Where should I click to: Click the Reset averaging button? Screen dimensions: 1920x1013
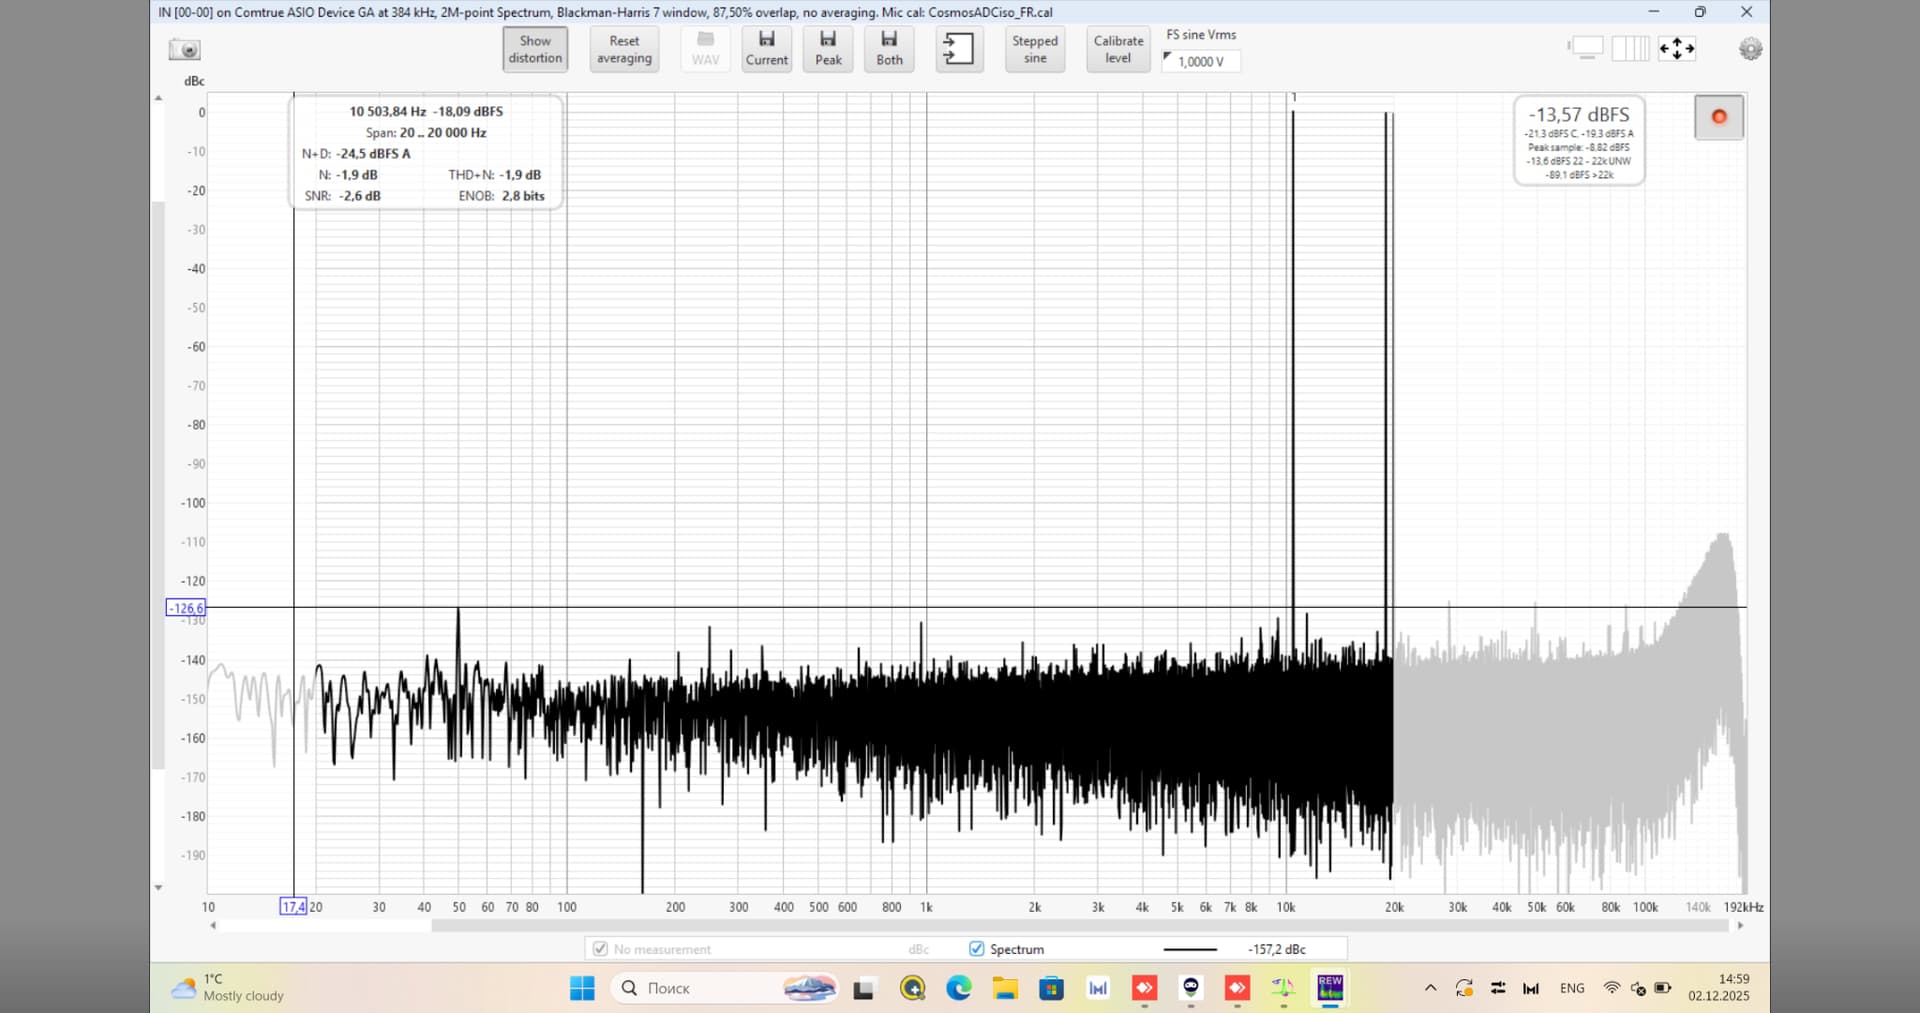624,49
